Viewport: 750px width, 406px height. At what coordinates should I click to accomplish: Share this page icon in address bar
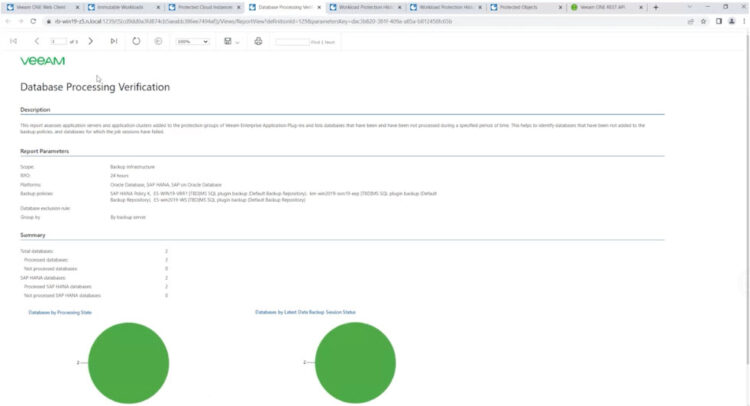point(690,22)
